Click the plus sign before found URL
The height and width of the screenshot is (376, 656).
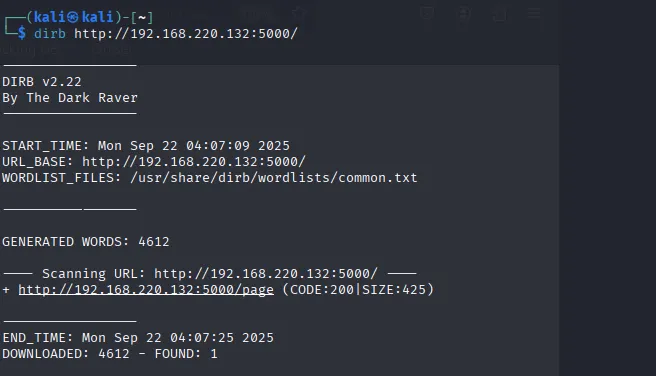[x=6, y=289]
